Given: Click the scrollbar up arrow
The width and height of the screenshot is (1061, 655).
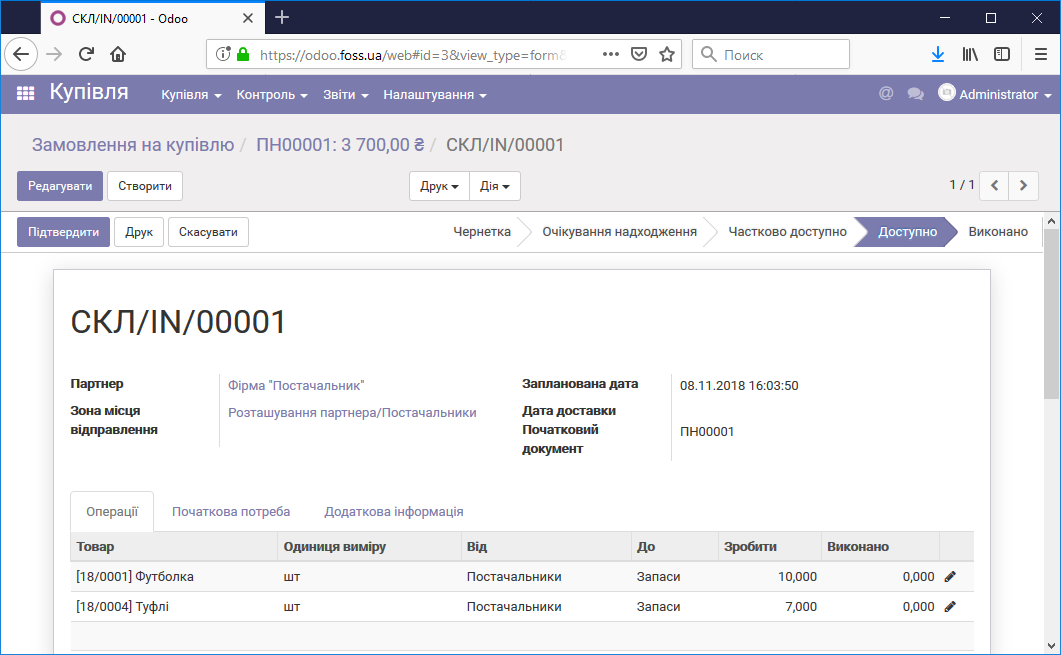Looking at the screenshot, I should 1052,221.
